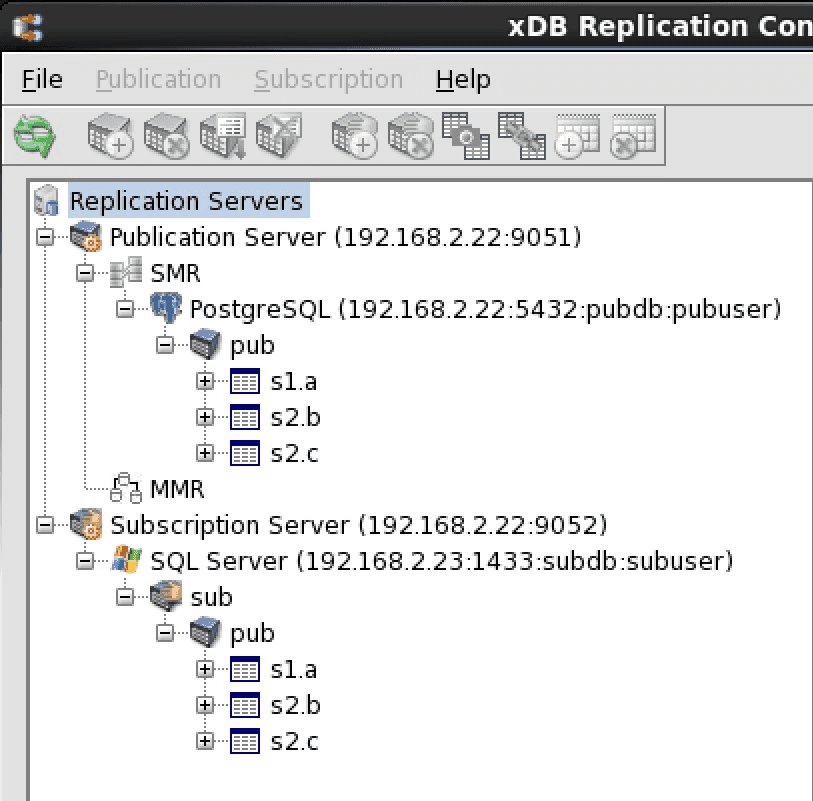Click the calendar-plus schedule toolbar icon

point(577,136)
